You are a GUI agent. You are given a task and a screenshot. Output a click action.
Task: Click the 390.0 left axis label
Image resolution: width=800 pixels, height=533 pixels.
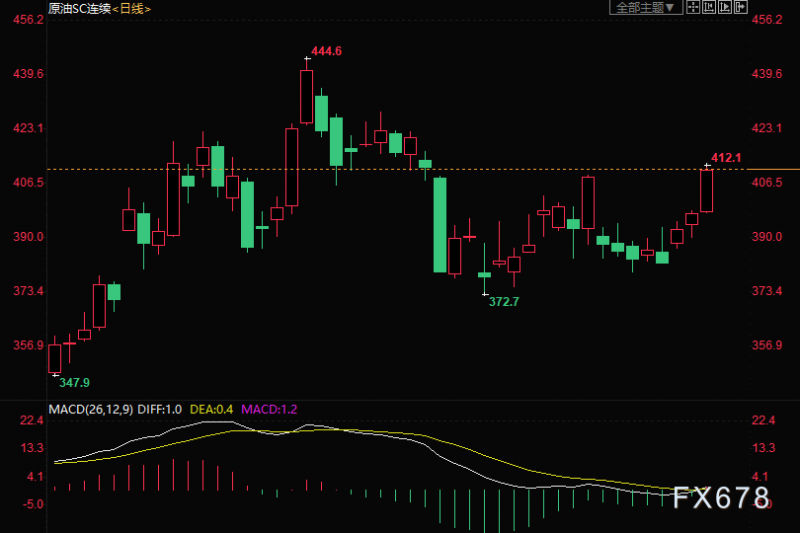pyautogui.click(x=29, y=237)
